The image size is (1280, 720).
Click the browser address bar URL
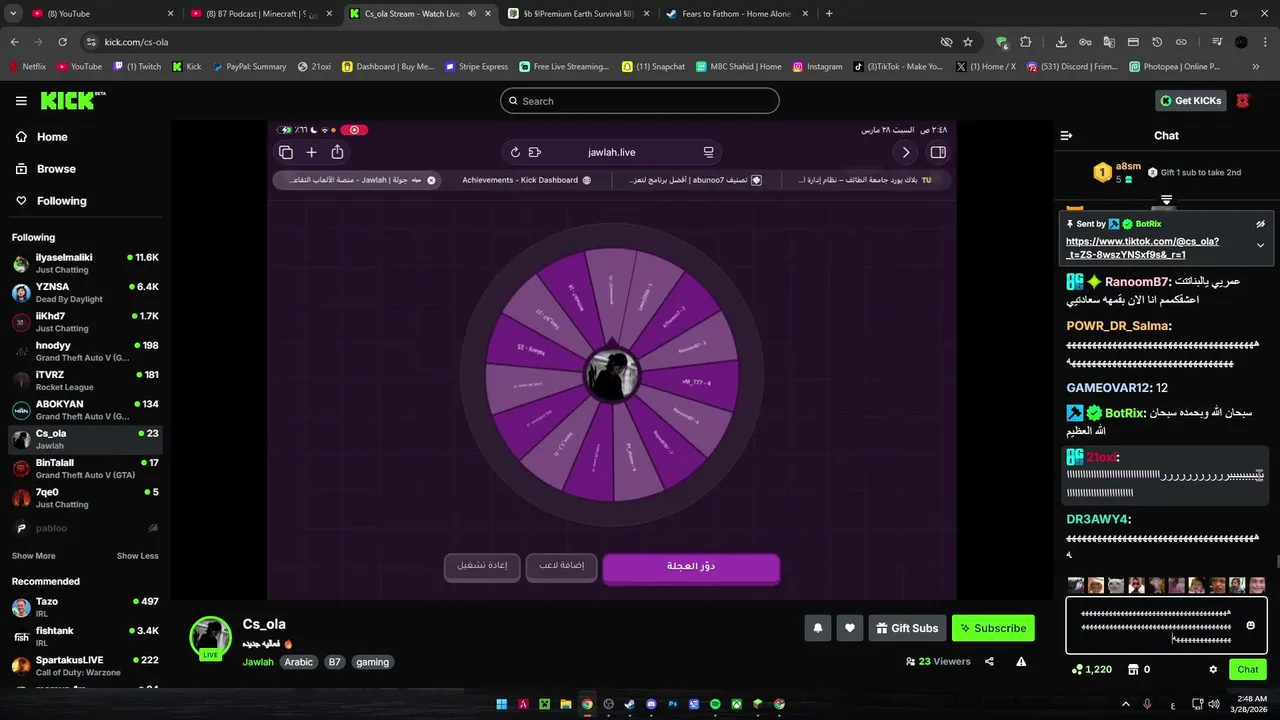136,42
